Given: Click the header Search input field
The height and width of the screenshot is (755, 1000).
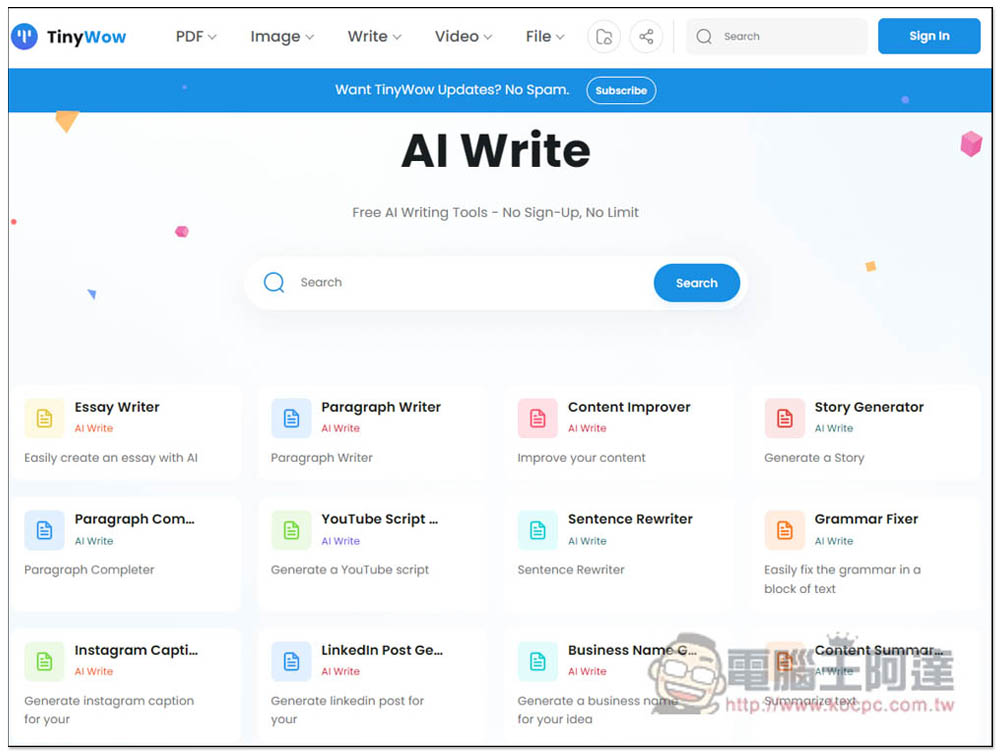Looking at the screenshot, I should tap(777, 36).
